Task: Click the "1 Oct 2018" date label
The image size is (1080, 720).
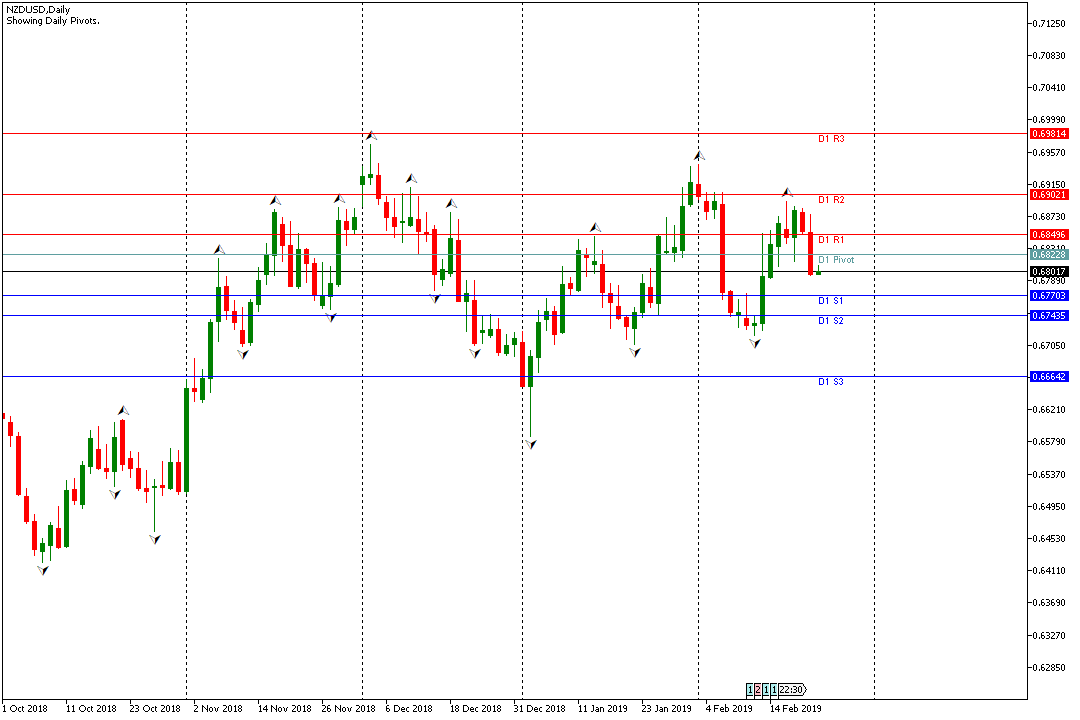Action: pyautogui.click(x=25, y=708)
